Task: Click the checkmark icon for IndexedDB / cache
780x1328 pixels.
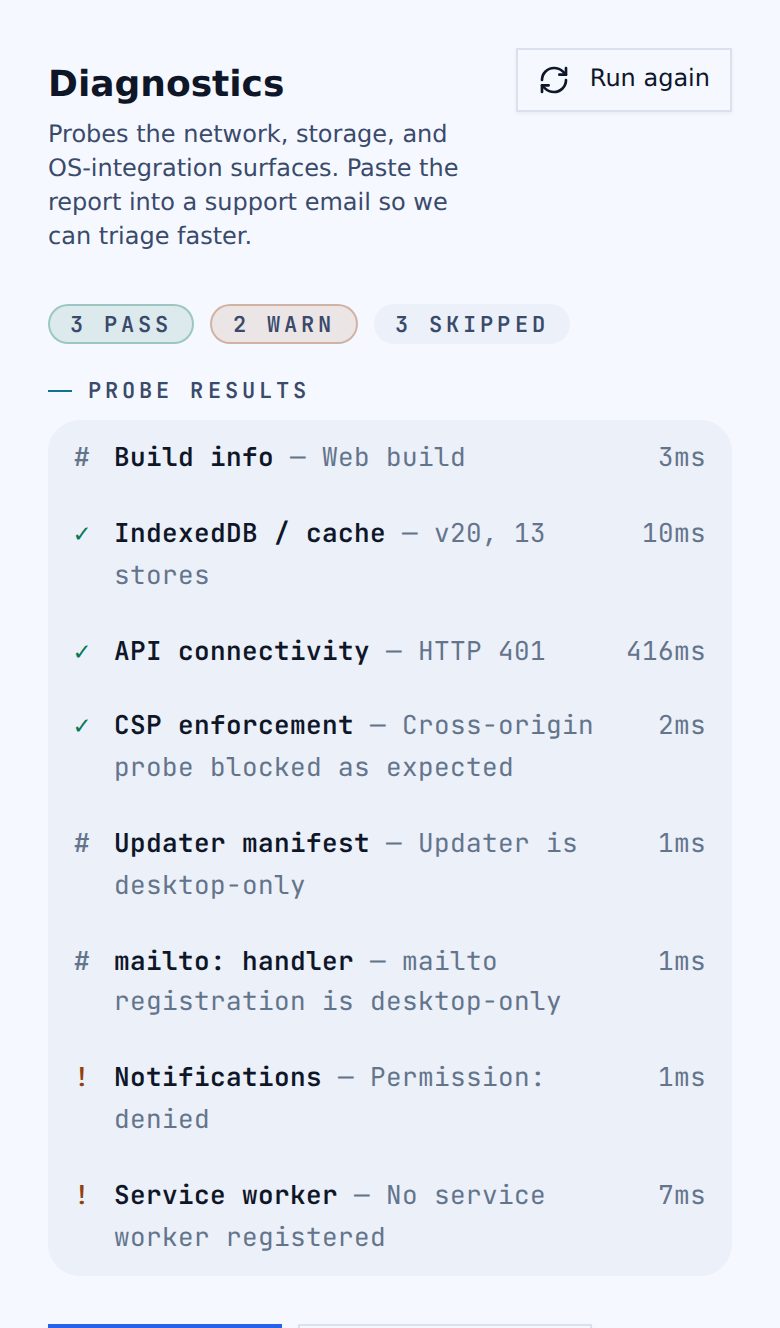Action: tap(82, 534)
